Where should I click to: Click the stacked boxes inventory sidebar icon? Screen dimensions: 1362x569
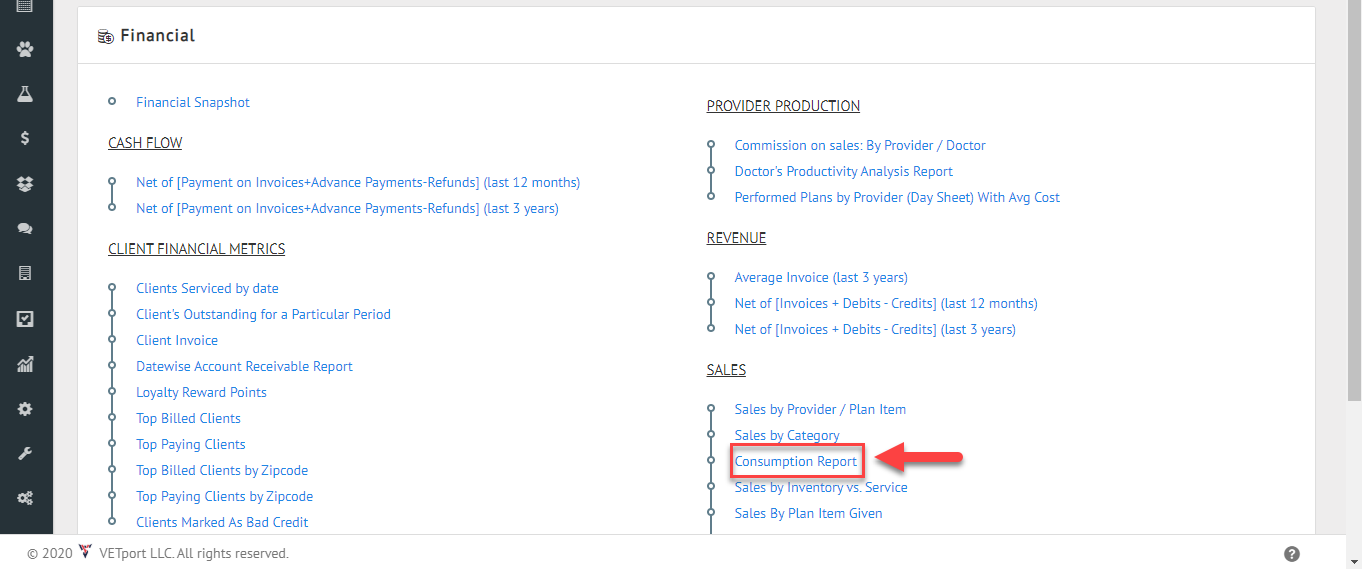(x=25, y=184)
